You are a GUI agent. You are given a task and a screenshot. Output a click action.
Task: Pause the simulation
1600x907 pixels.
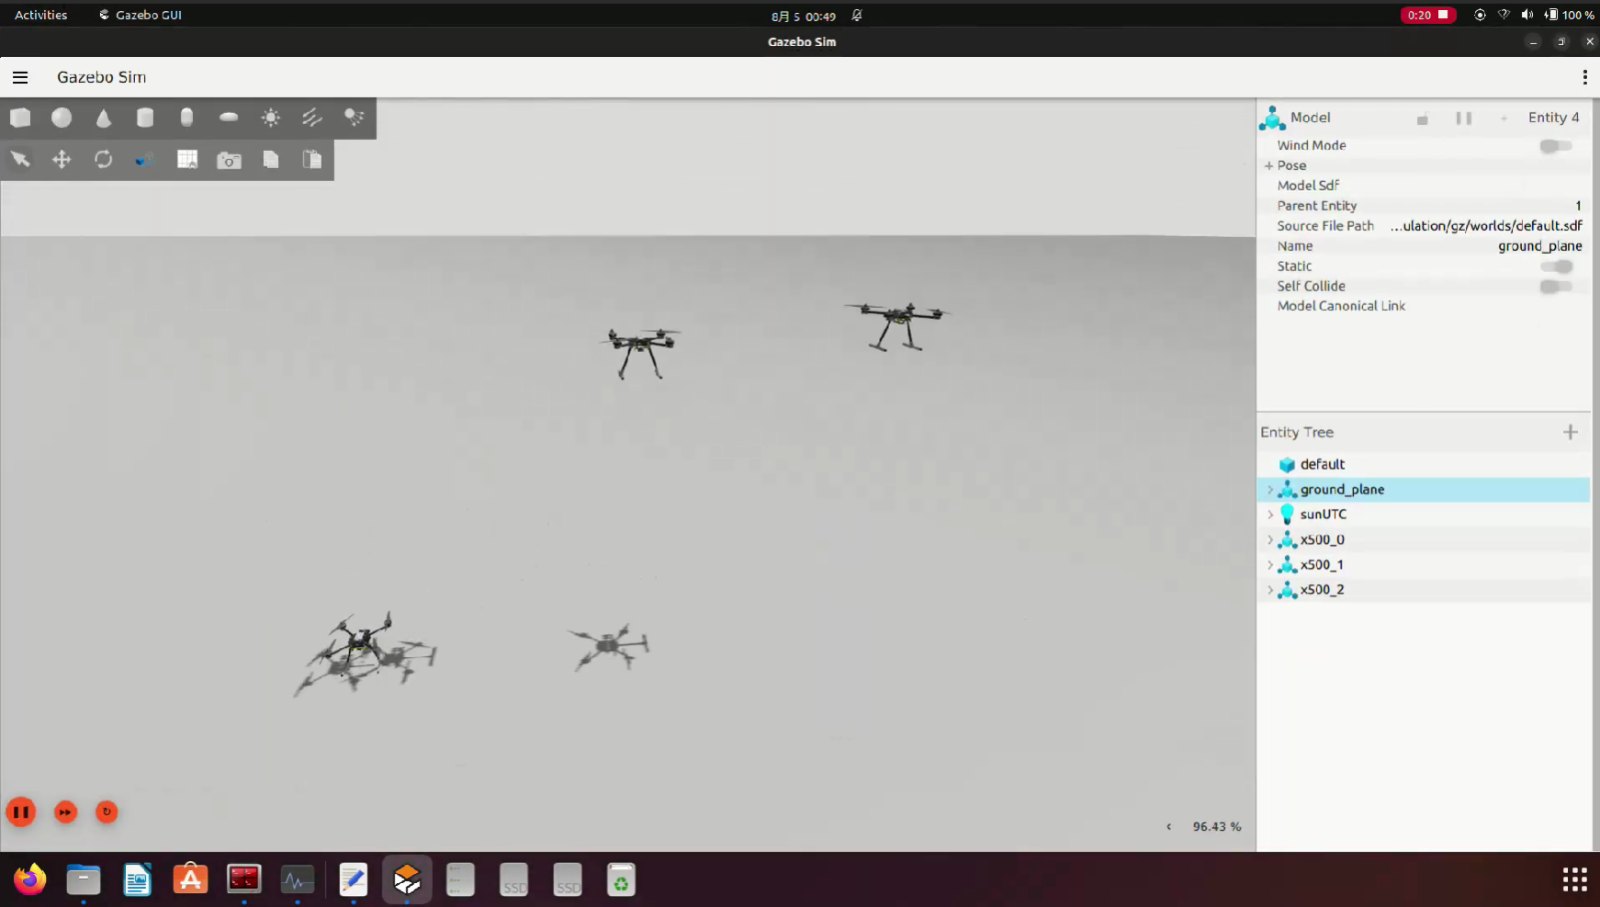[x=21, y=812]
